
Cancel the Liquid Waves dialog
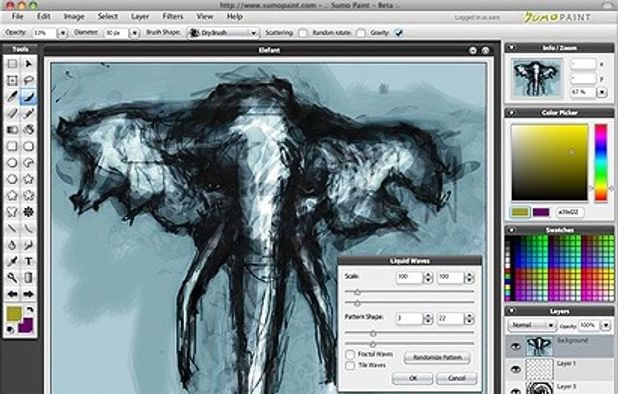(x=456, y=378)
